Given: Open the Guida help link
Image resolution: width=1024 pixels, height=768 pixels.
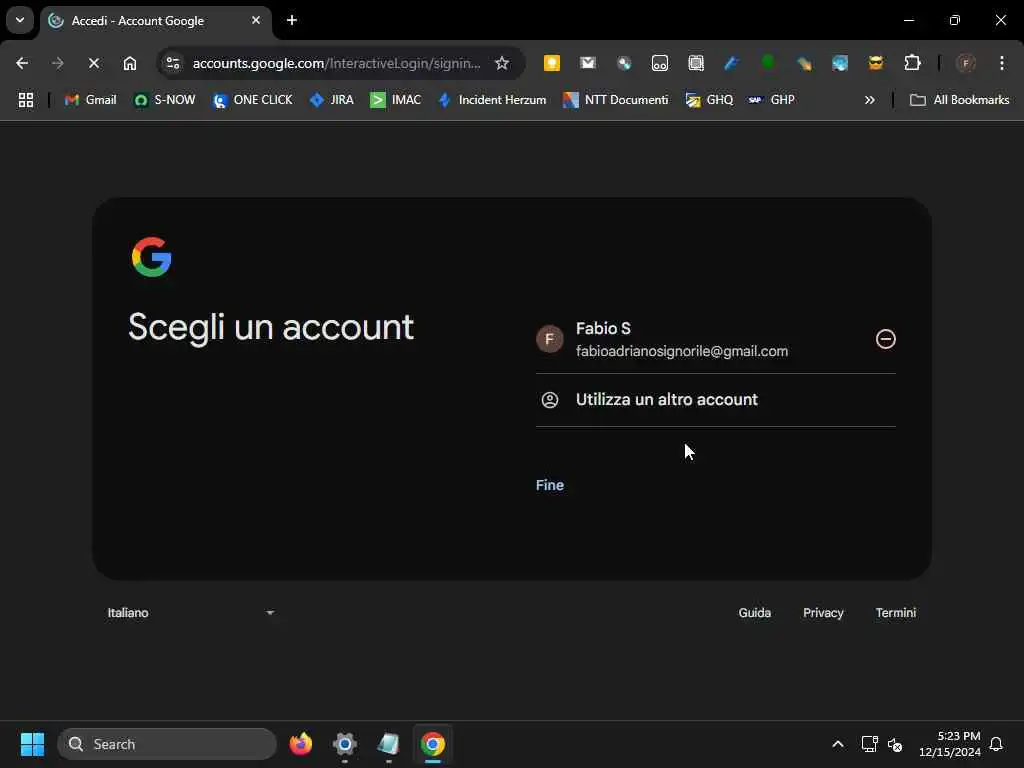Looking at the screenshot, I should pyautogui.click(x=755, y=613).
